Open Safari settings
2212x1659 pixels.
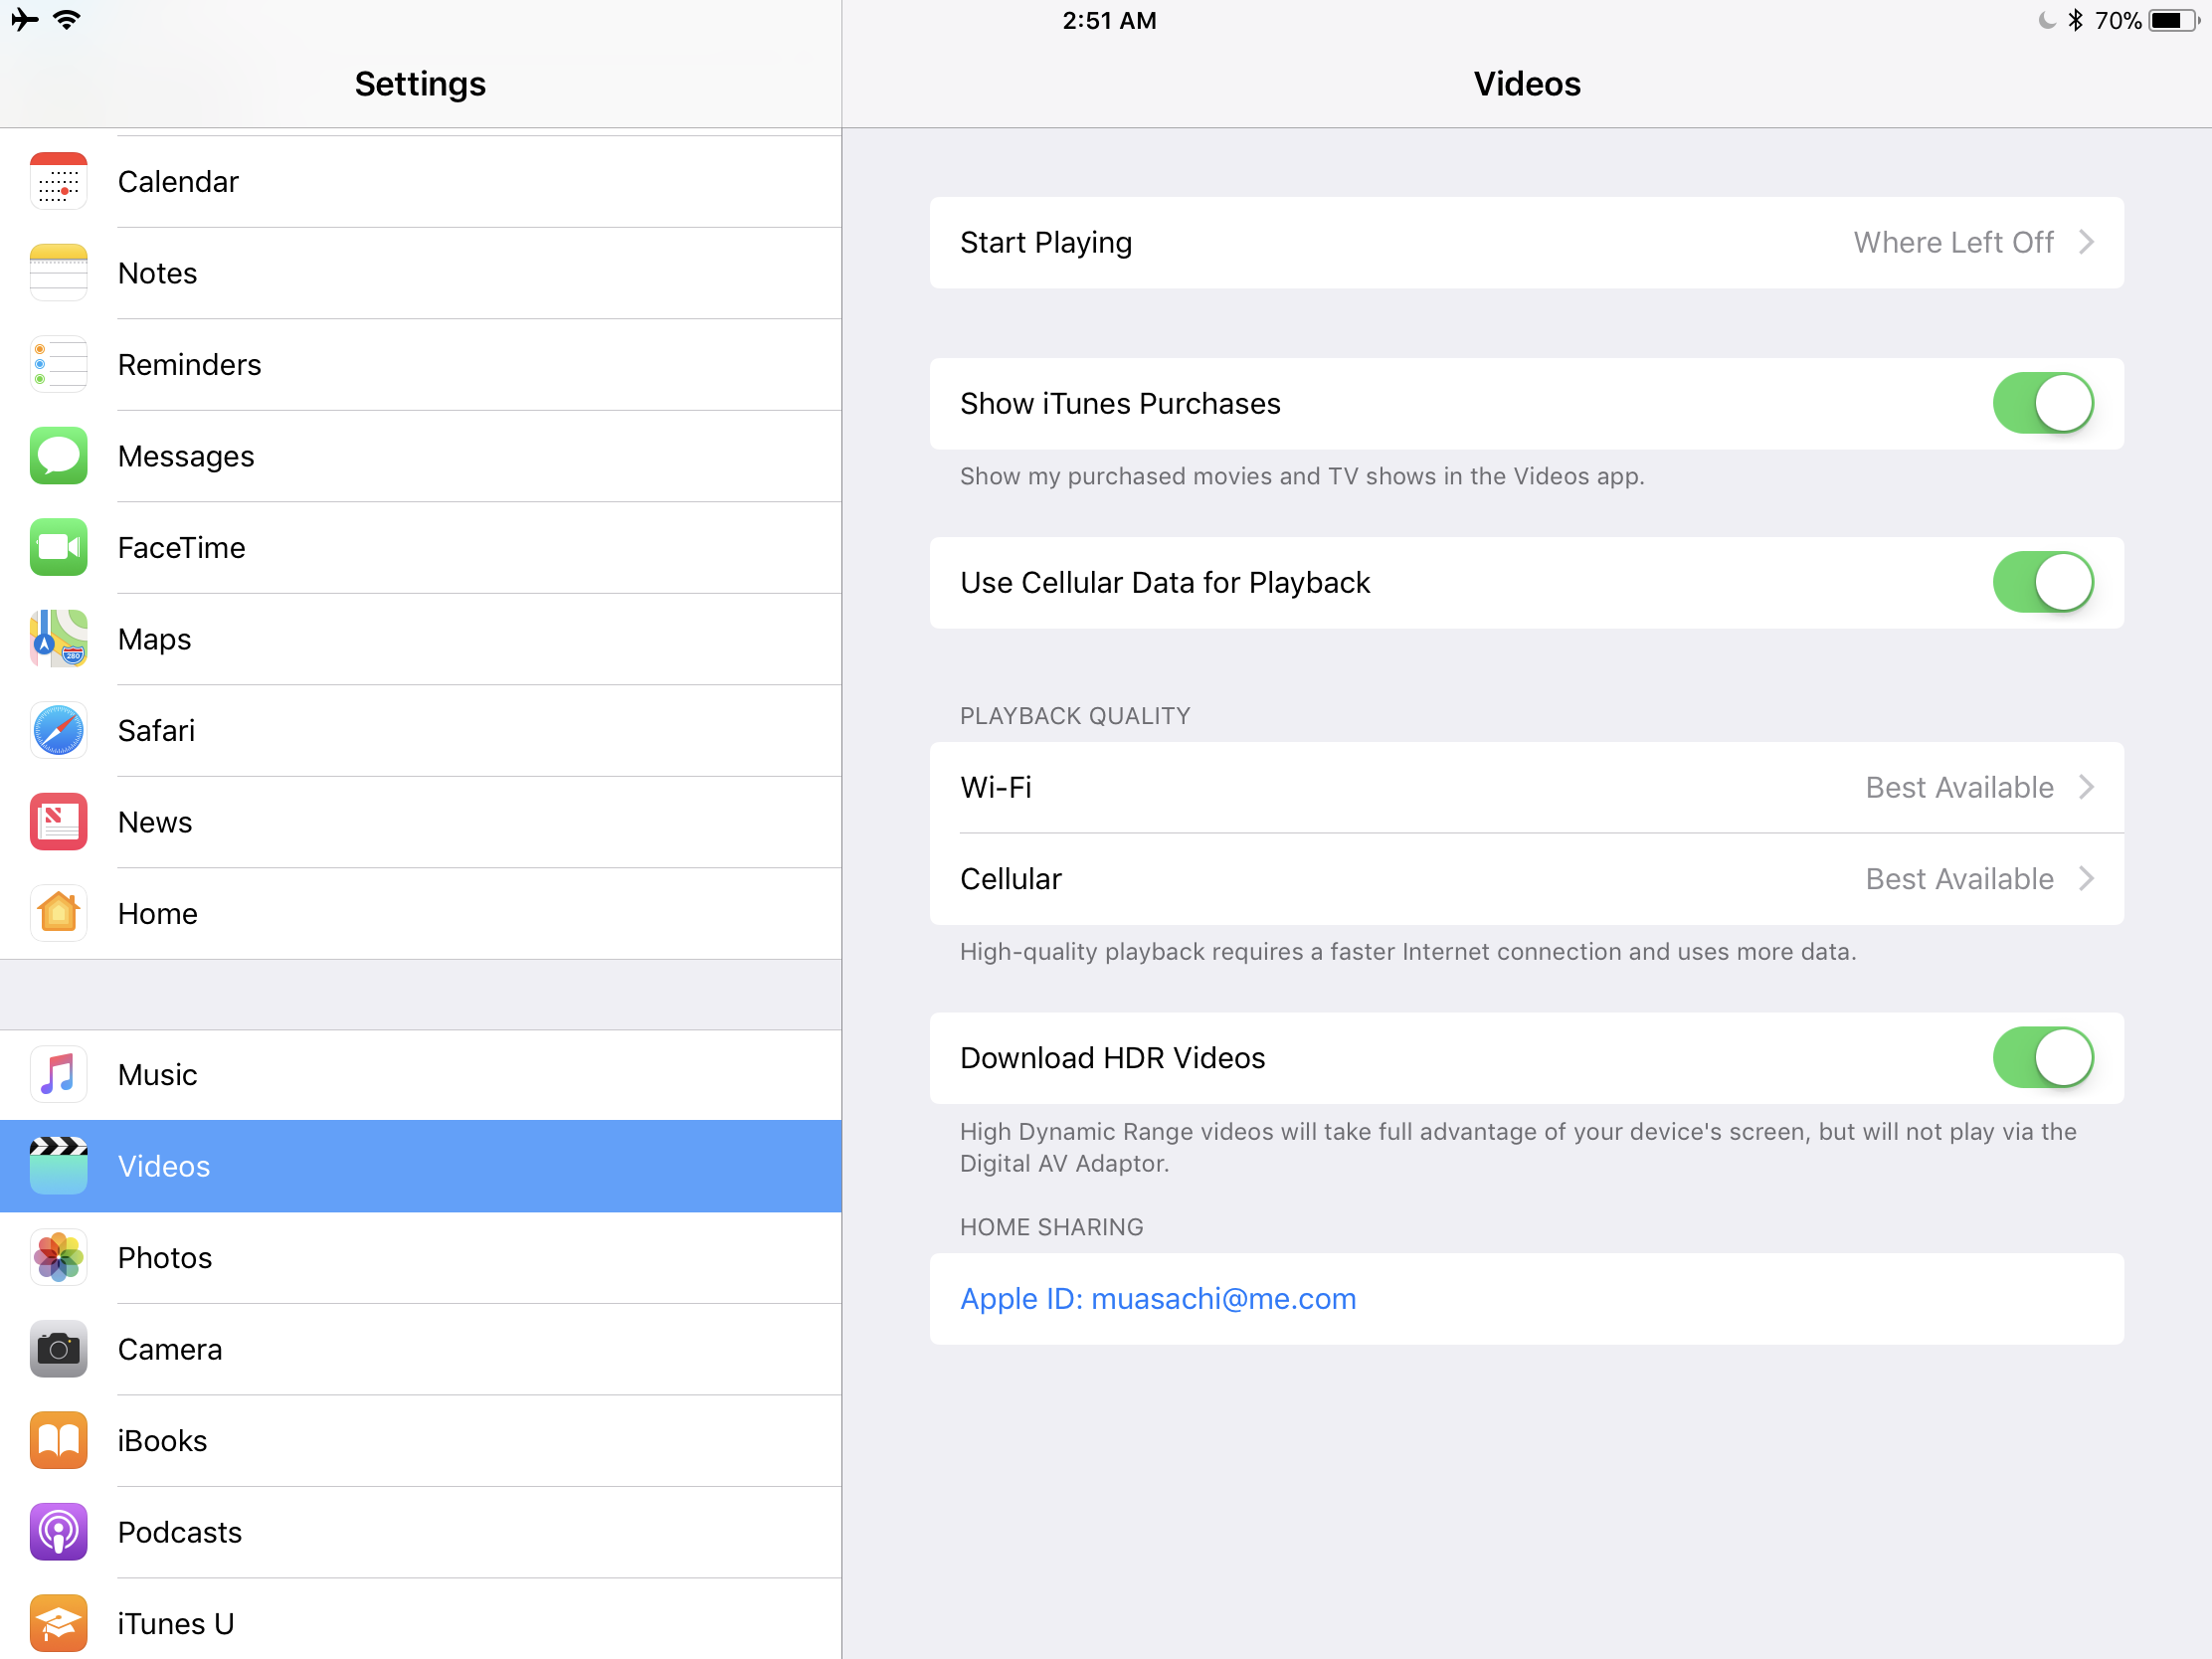point(420,730)
